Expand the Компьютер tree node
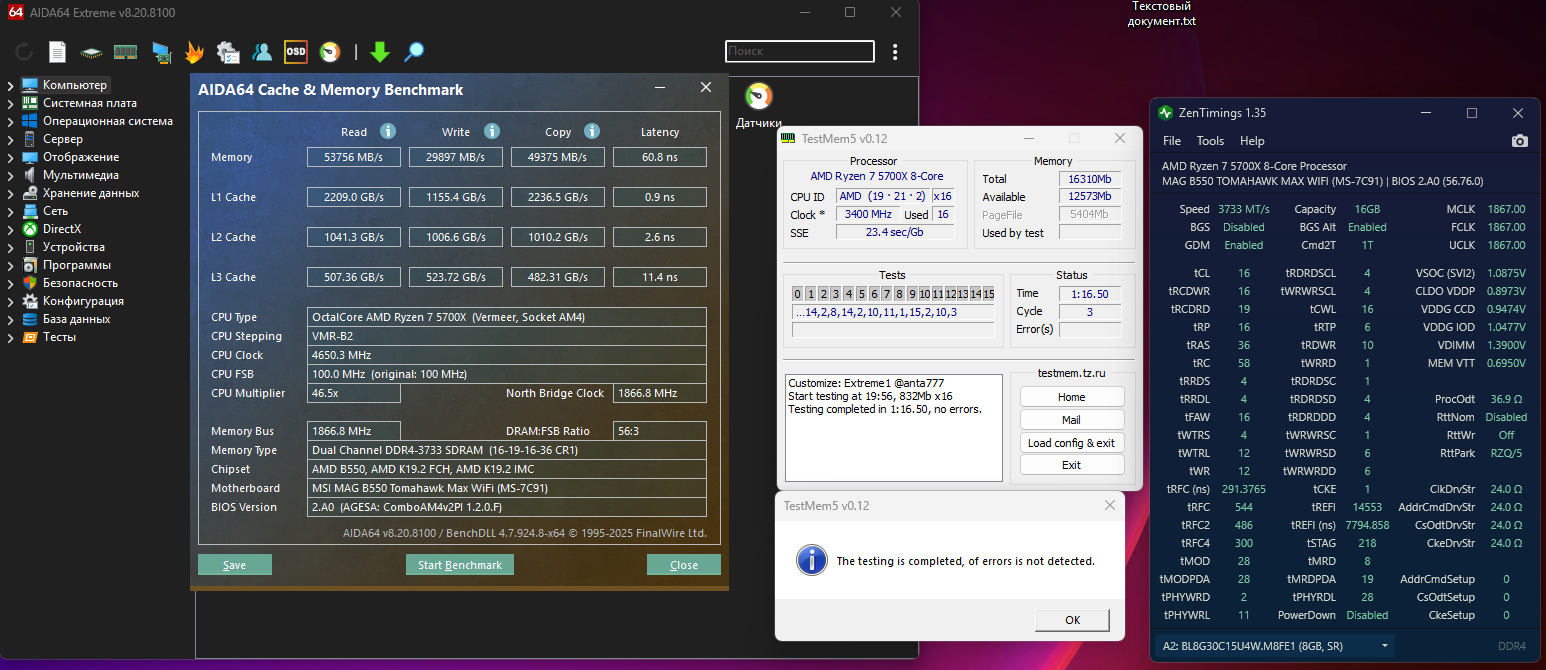This screenshot has height=670, width=1546. pyautogui.click(x=10, y=85)
